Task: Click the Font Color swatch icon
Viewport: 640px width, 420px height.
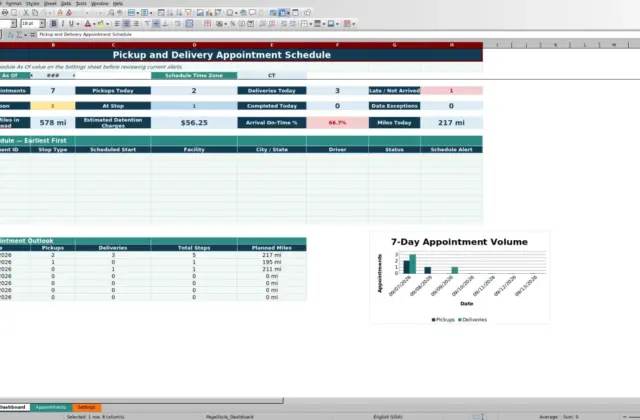Action: click(88, 24)
